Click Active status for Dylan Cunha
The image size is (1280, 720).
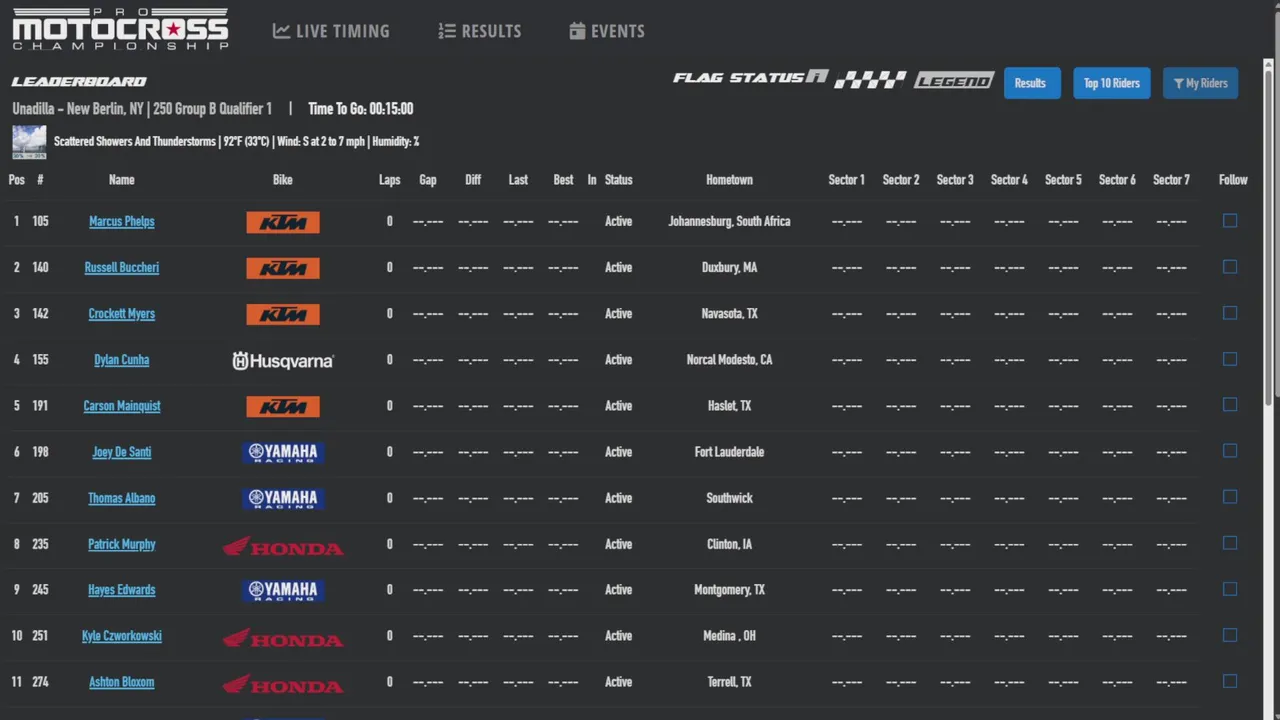(x=619, y=359)
